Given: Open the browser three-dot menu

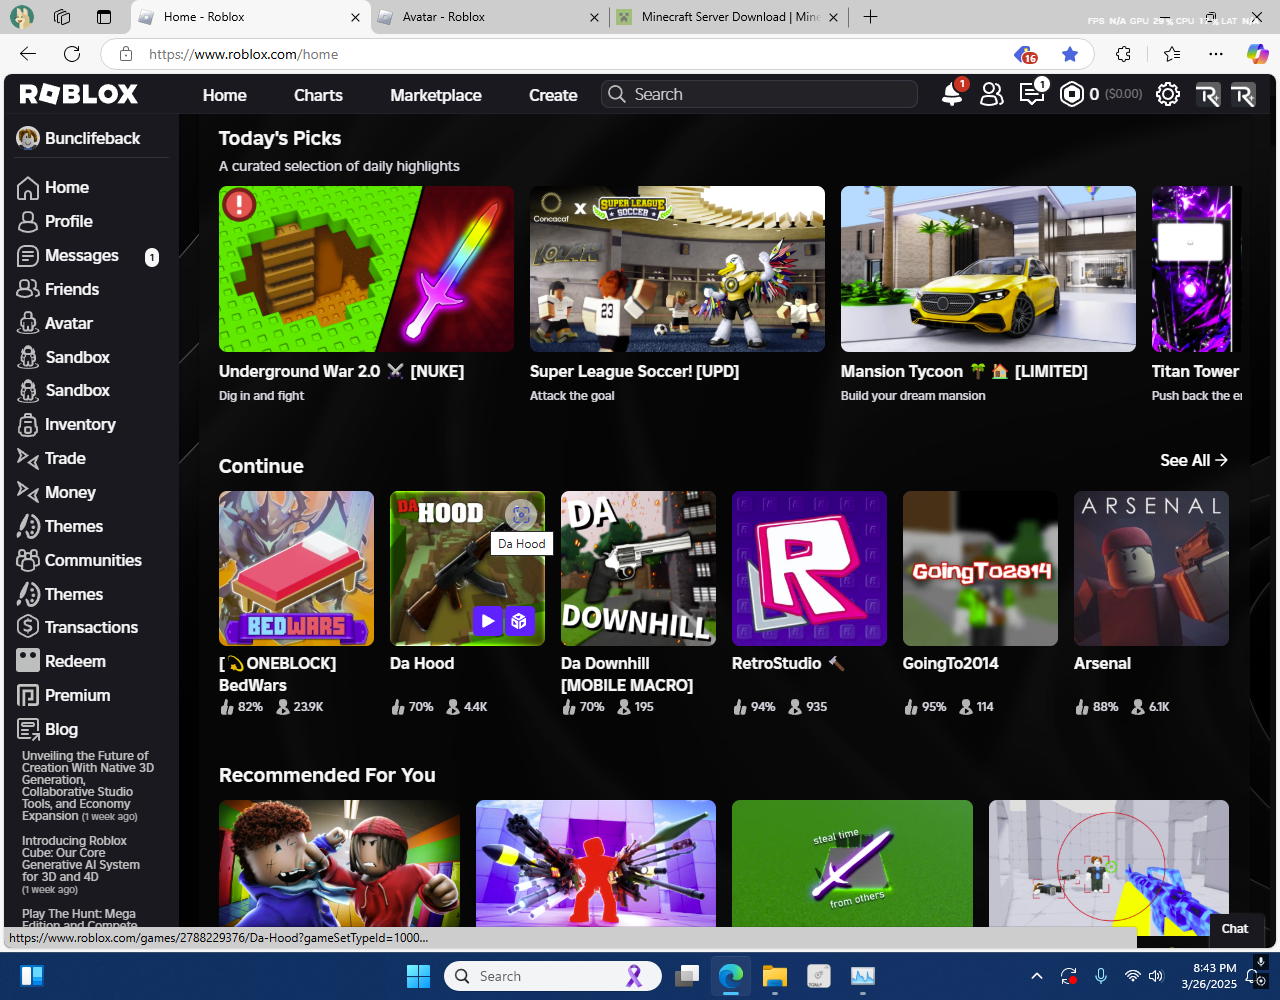Looking at the screenshot, I should coord(1216,54).
